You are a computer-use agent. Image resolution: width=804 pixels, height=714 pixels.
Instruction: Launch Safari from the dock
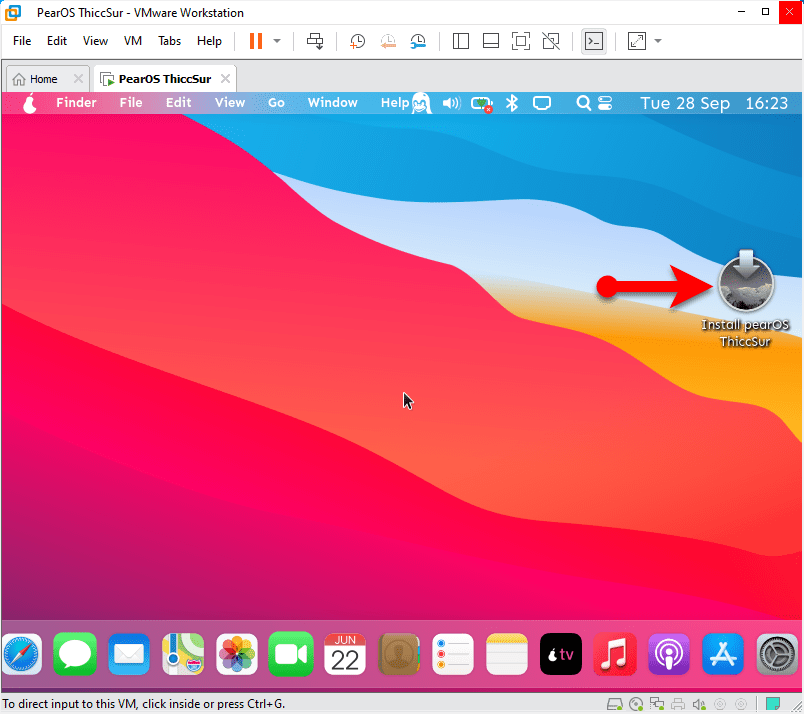click(x=22, y=654)
